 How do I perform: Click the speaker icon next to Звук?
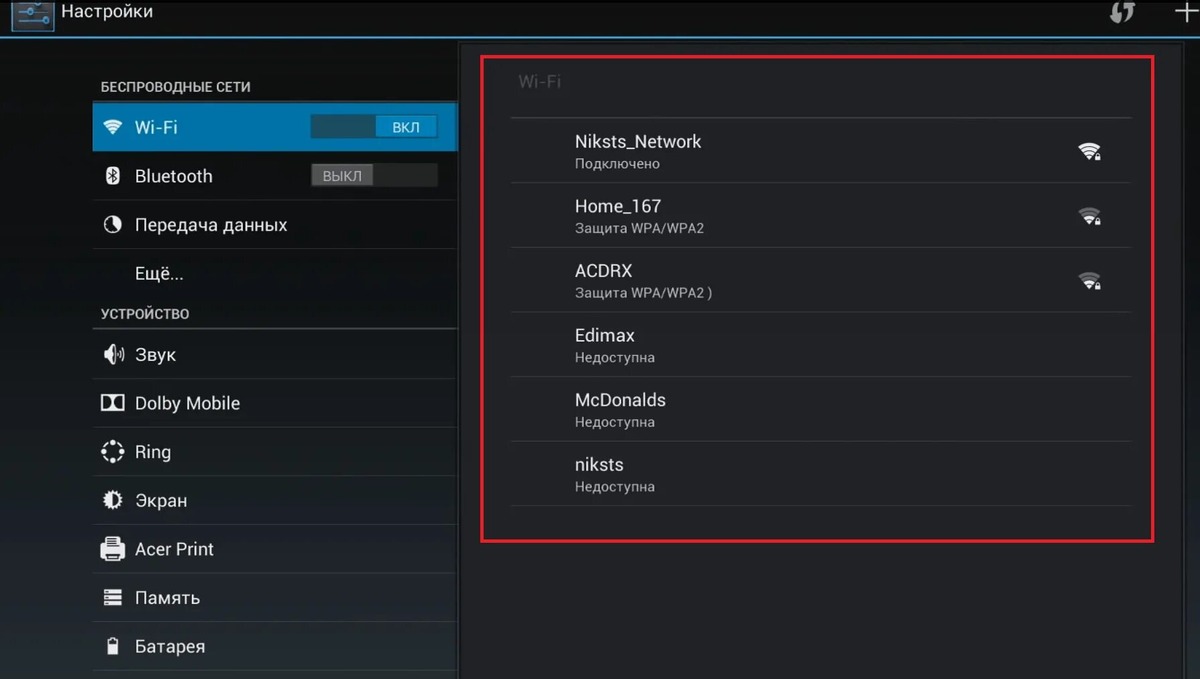click(x=113, y=354)
